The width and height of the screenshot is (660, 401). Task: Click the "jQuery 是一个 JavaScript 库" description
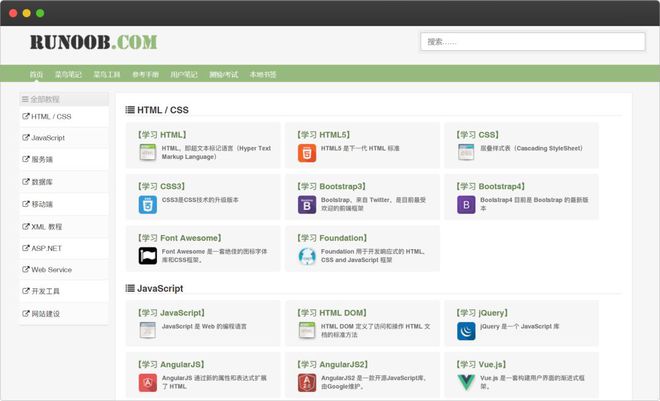(x=520, y=326)
